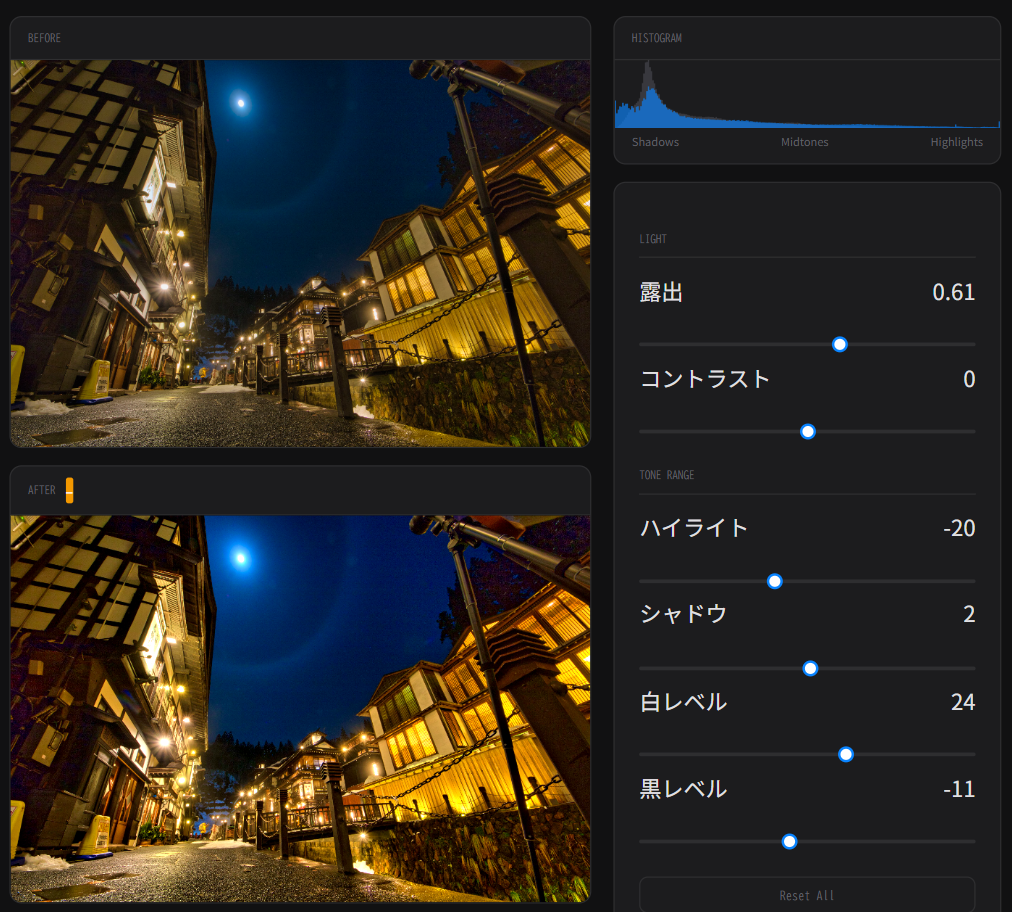Click the histogram graph
The image size is (1012, 912).
pyautogui.click(x=806, y=94)
